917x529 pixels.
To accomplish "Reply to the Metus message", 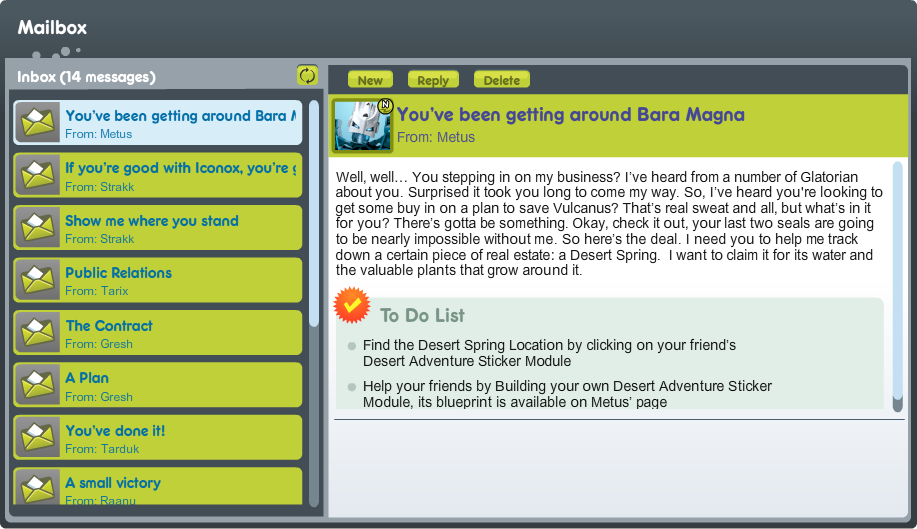I will (x=433, y=80).
